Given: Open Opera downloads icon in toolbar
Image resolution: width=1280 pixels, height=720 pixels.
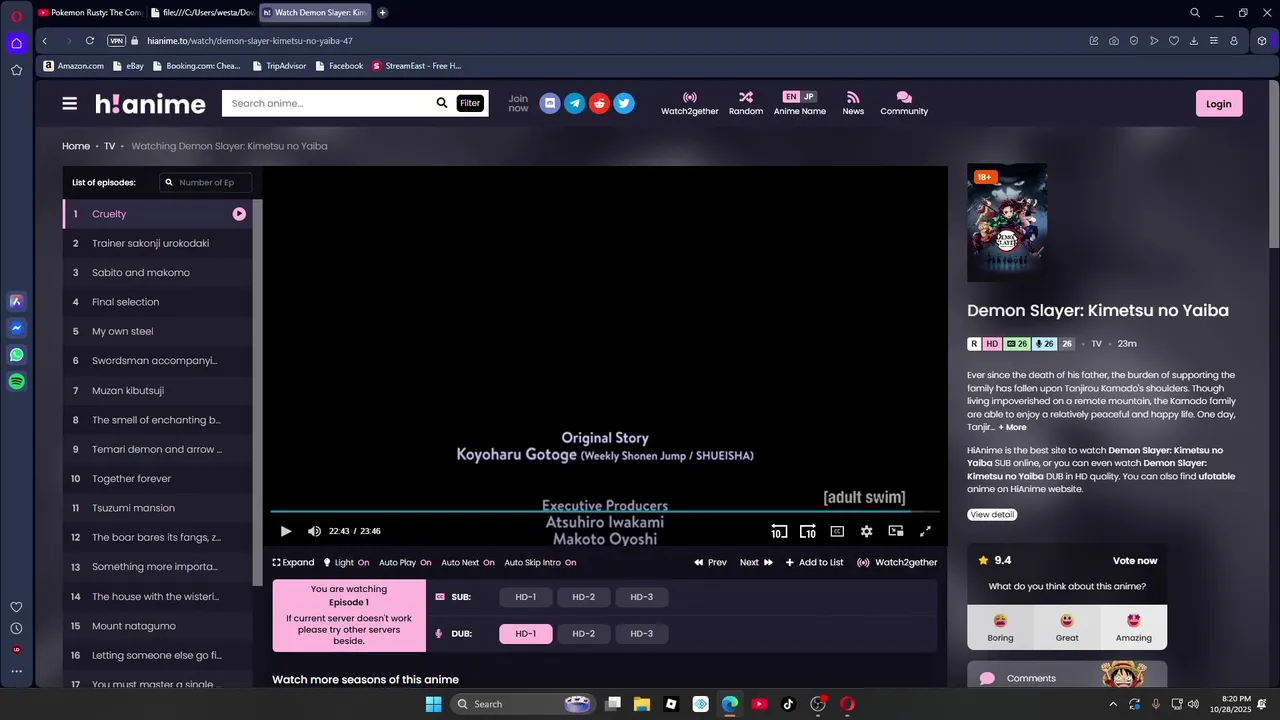Looking at the screenshot, I should [1194, 41].
